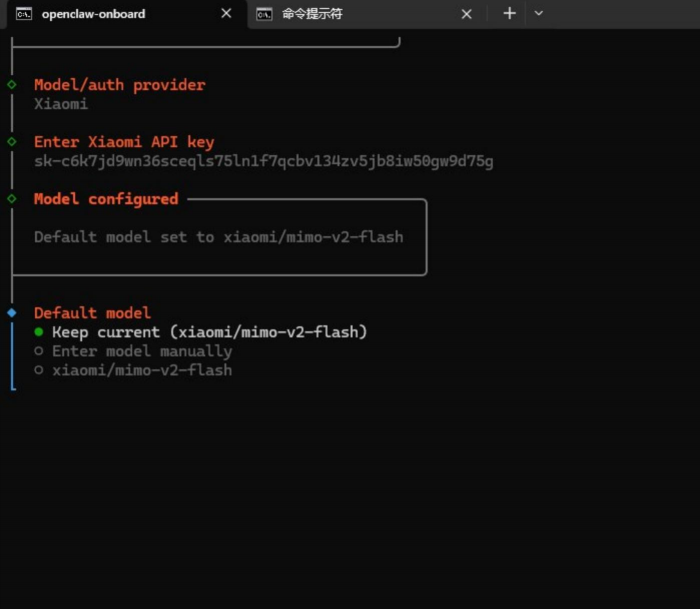Switch to the 命令提示符 tab title
700x609 pixels.
(x=312, y=14)
